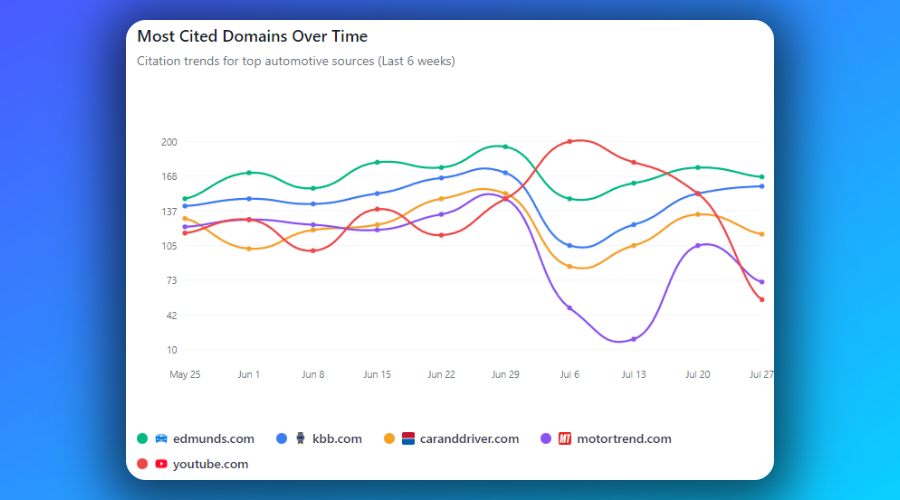Click the '10' y-axis value
The height and width of the screenshot is (500, 900).
point(172,350)
